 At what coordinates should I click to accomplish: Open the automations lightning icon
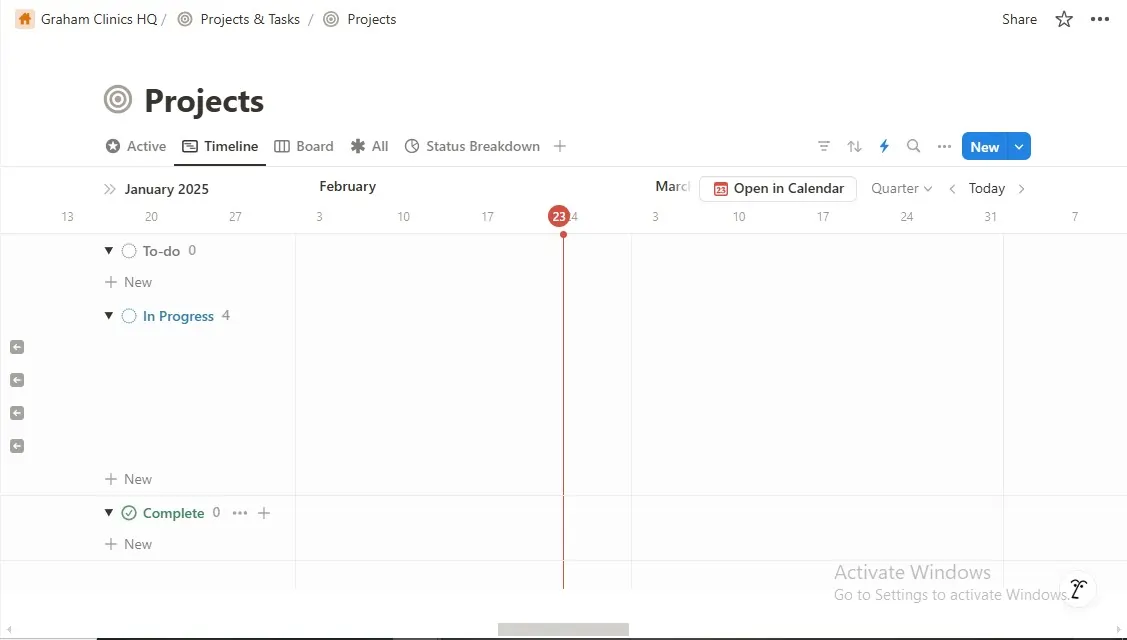tap(884, 146)
